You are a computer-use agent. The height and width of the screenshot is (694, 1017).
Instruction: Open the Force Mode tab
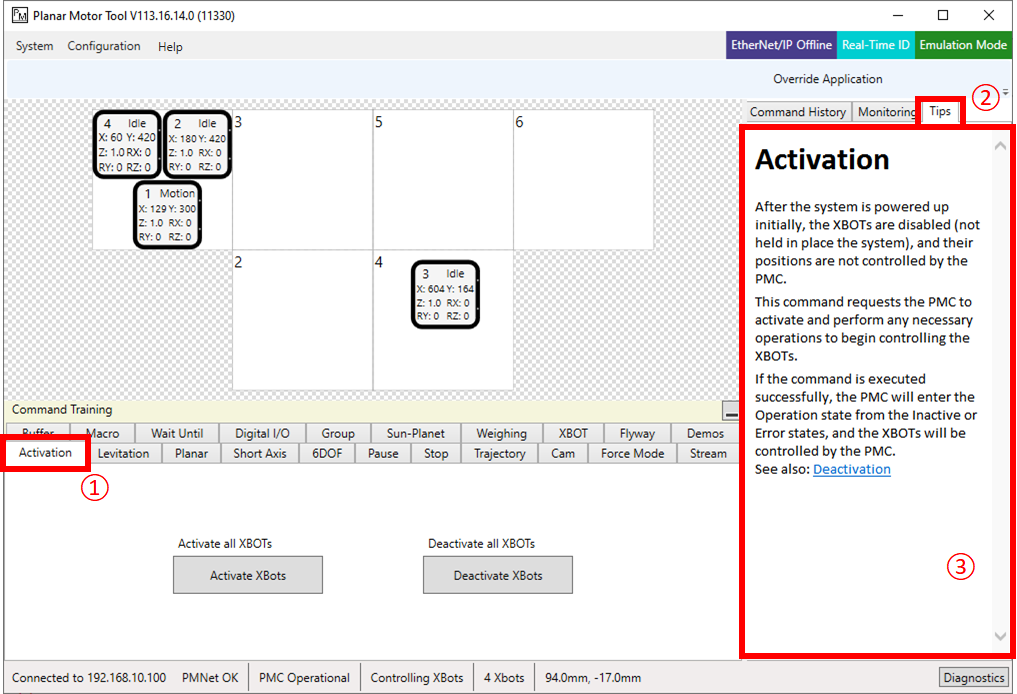[x=632, y=453]
